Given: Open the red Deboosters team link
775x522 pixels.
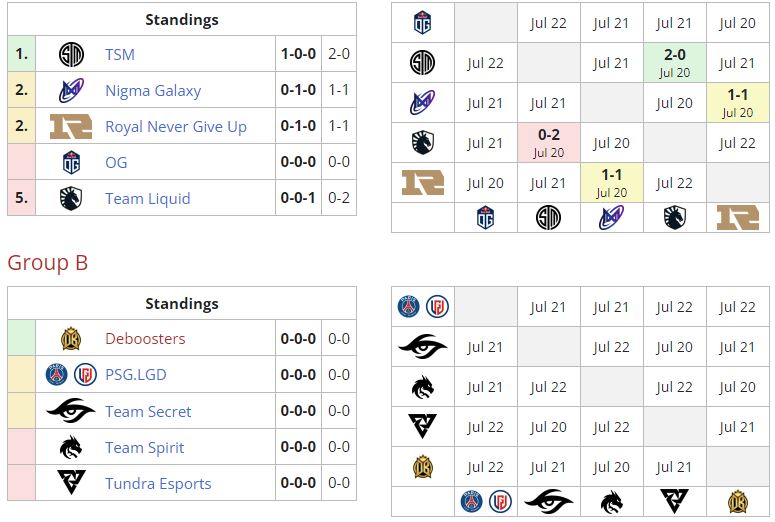Looking at the screenshot, I should (x=145, y=339).
